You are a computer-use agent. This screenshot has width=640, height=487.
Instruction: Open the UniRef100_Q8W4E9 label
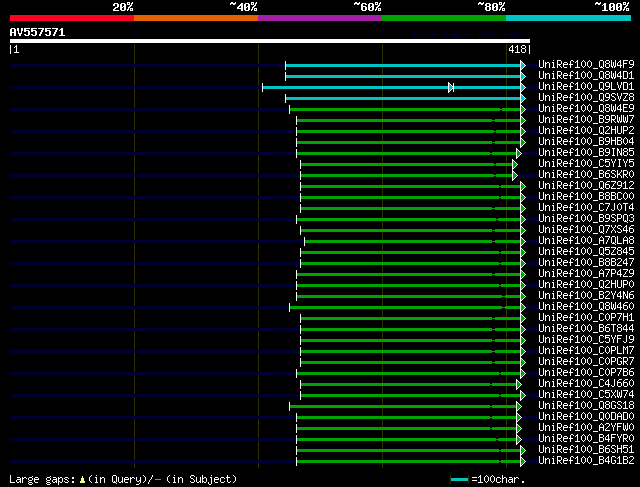(x=586, y=109)
